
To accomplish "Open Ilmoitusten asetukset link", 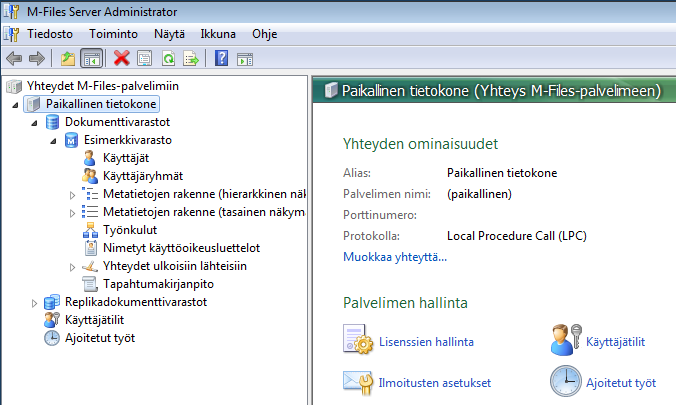I will [x=435, y=383].
